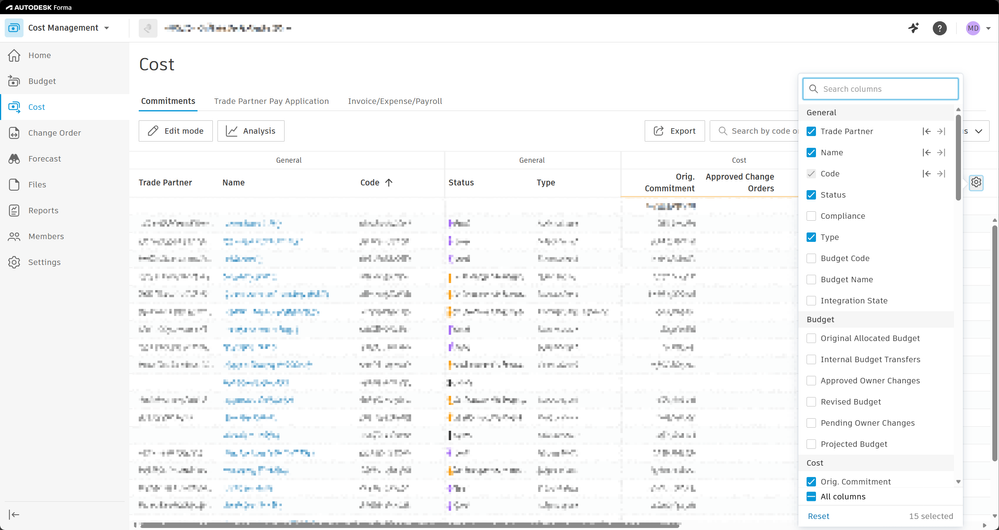Screen dimensions: 999x530
Task: Open the dropdown right of the search box
Action: [977, 131]
